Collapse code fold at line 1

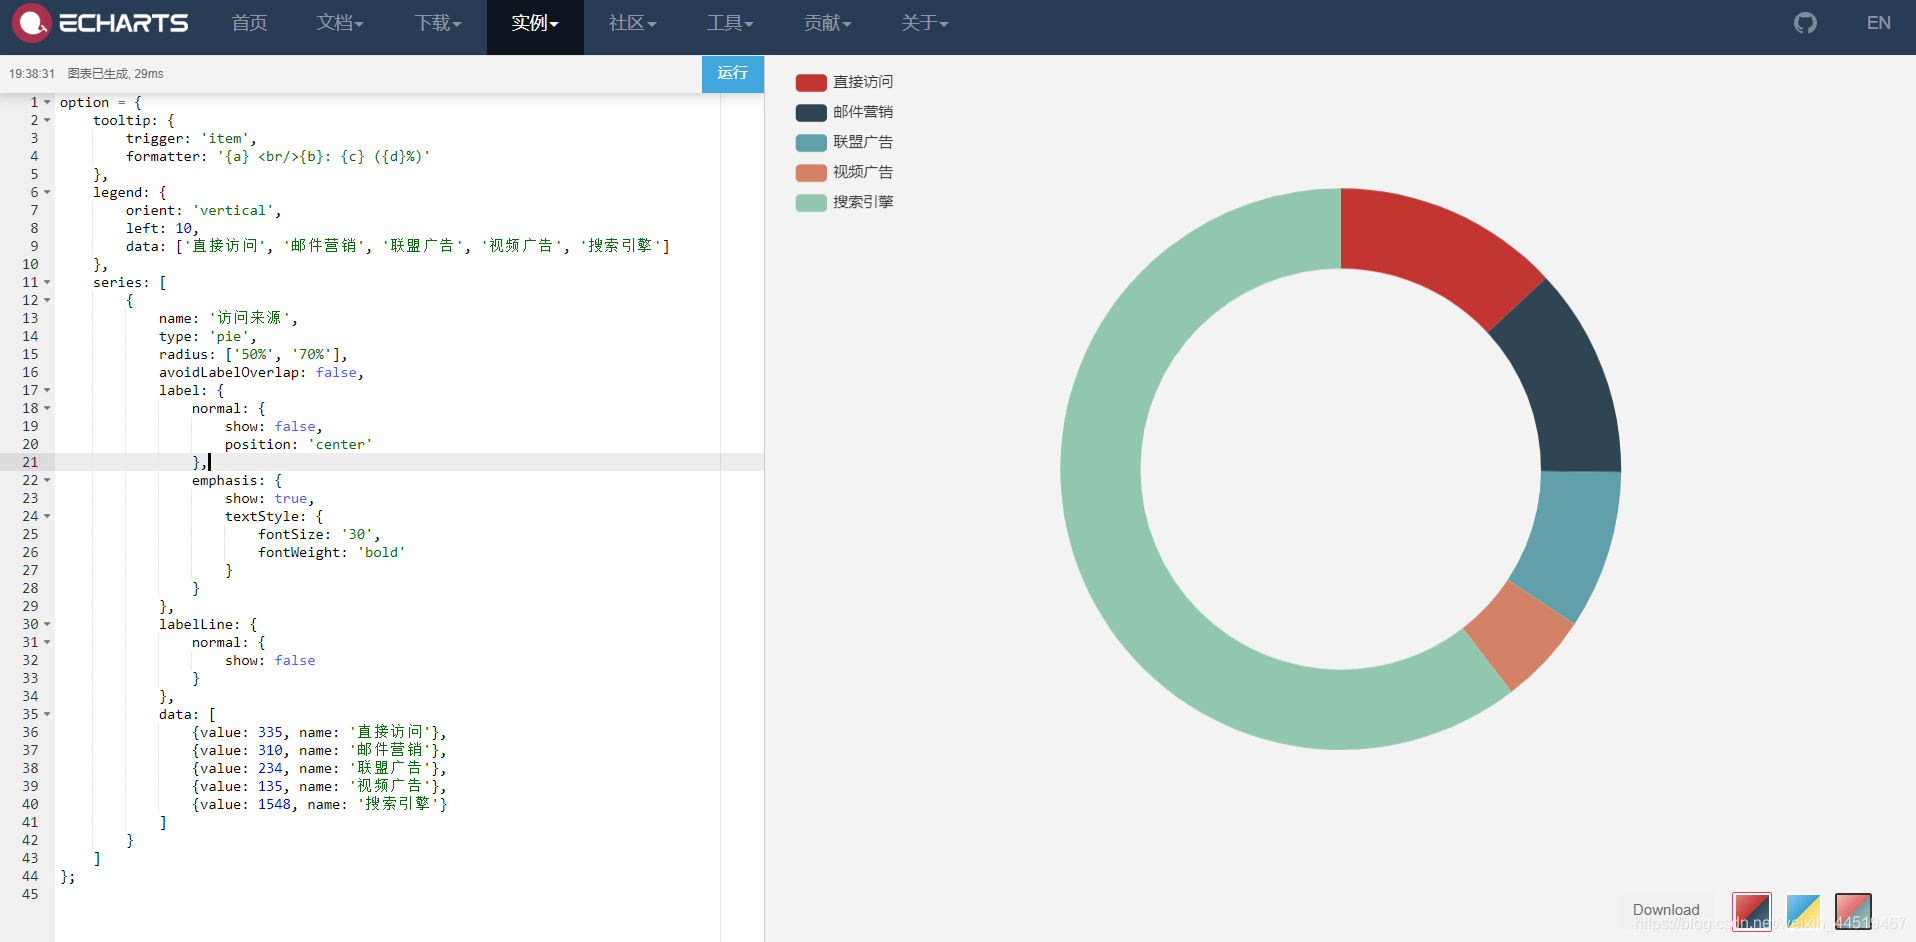coord(47,102)
